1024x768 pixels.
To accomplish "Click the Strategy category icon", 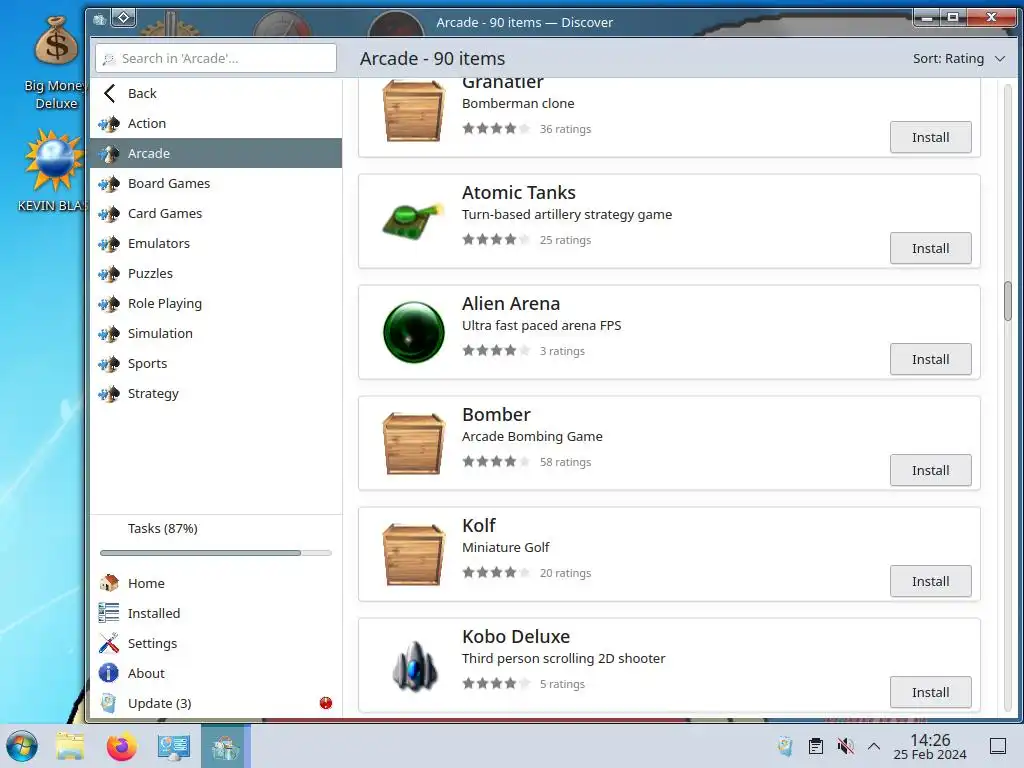I will [x=109, y=394].
